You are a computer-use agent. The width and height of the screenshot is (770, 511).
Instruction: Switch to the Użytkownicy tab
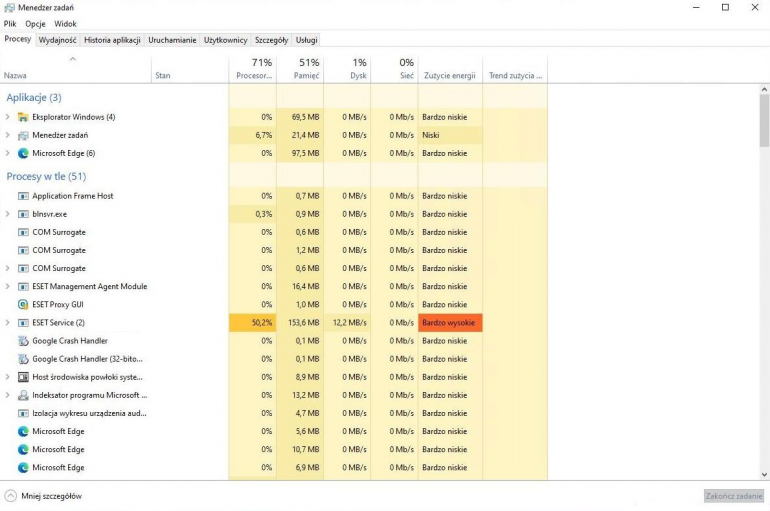point(225,40)
